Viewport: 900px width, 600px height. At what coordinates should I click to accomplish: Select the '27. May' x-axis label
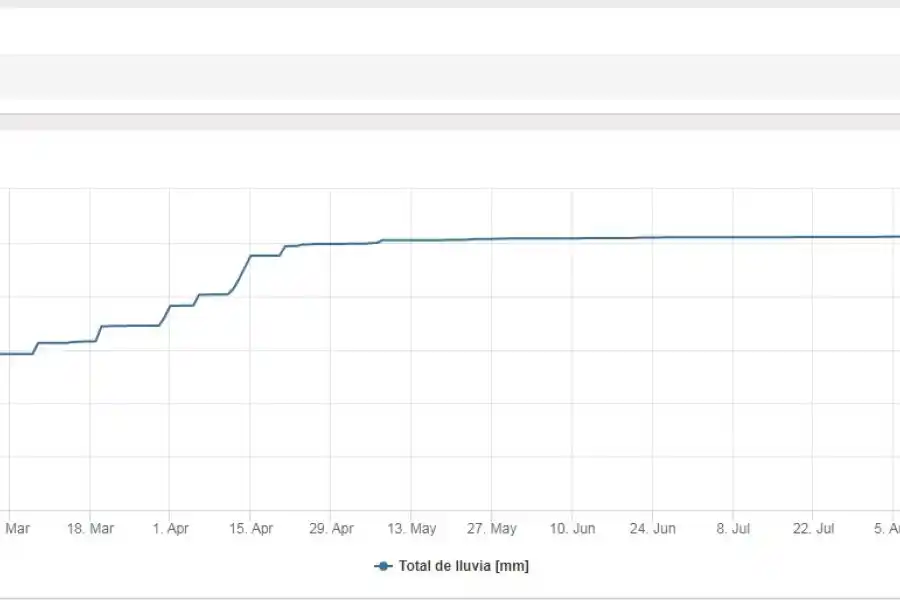pyautogui.click(x=492, y=529)
